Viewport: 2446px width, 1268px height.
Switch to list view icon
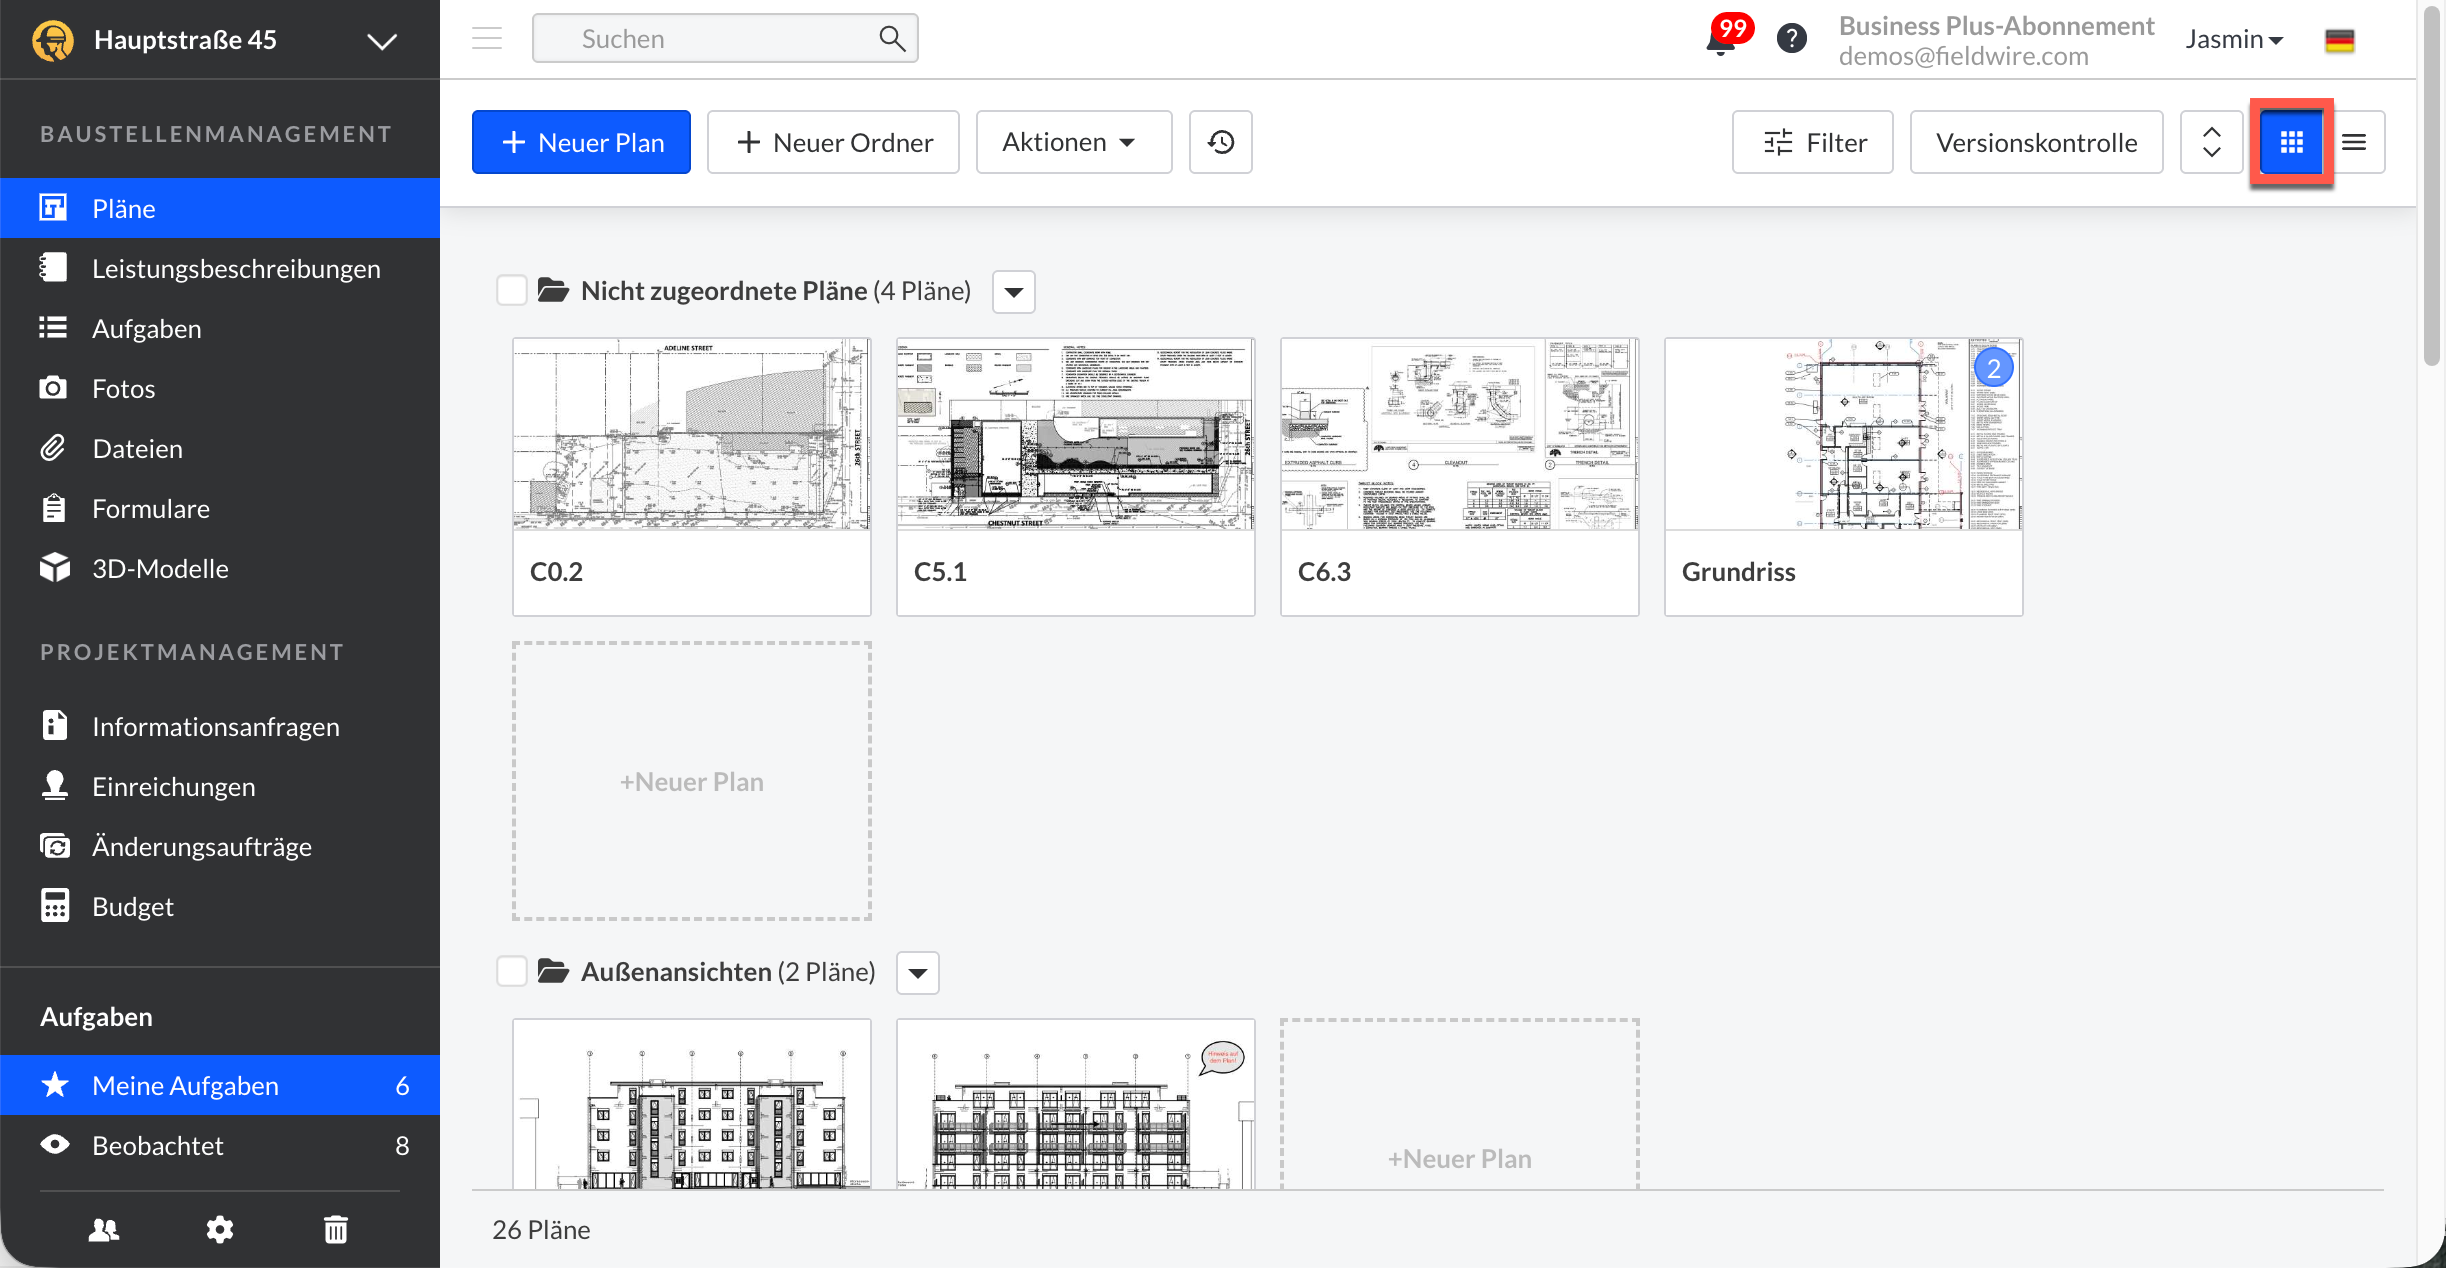click(x=2354, y=142)
